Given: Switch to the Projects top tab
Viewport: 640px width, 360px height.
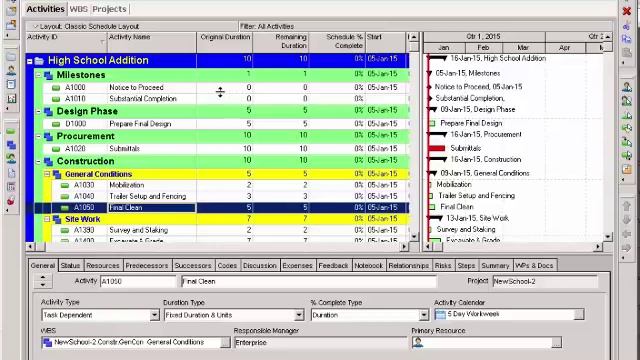Looking at the screenshot, I should tap(109, 9).
